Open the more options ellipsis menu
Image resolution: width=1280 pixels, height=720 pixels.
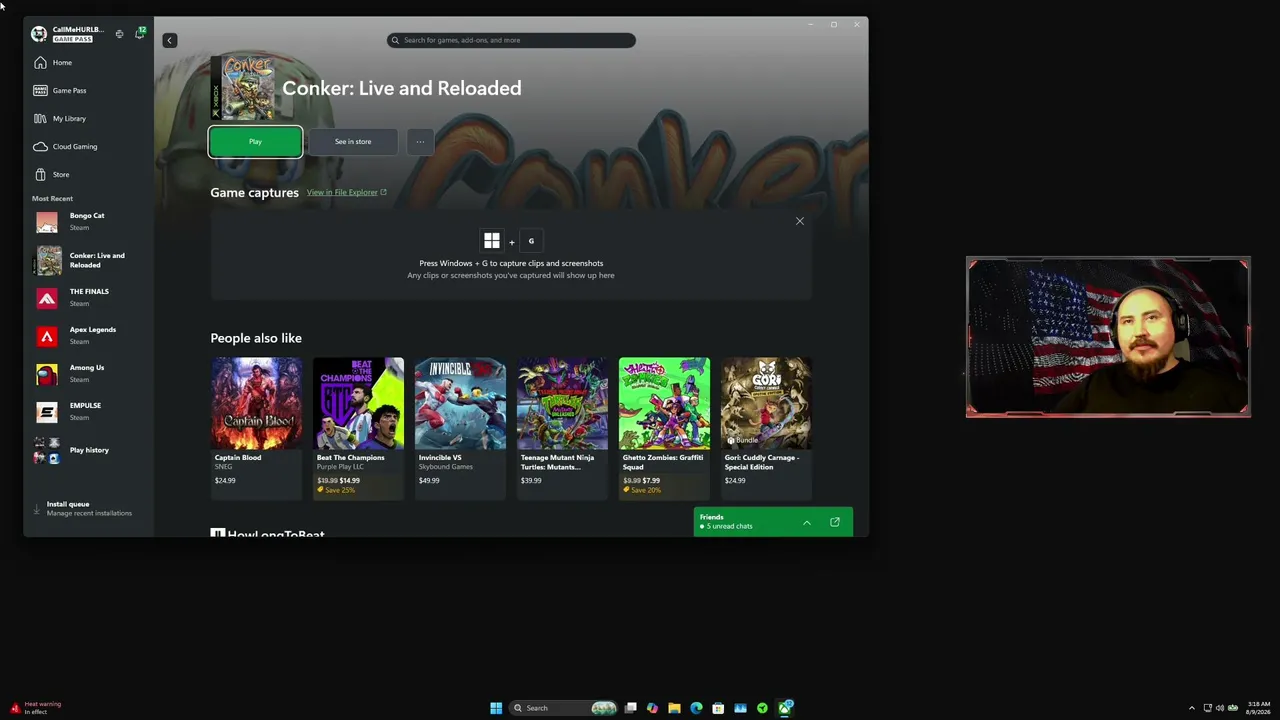(x=420, y=142)
